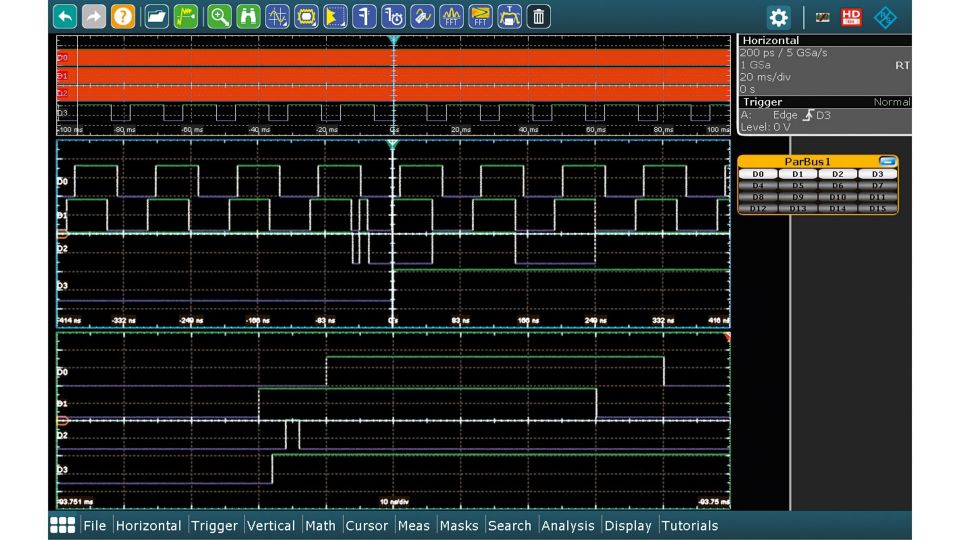The height and width of the screenshot is (540, 960).
Task: Click the '10 ns/div' label in bottom diagram
Action: pos(394,502)
